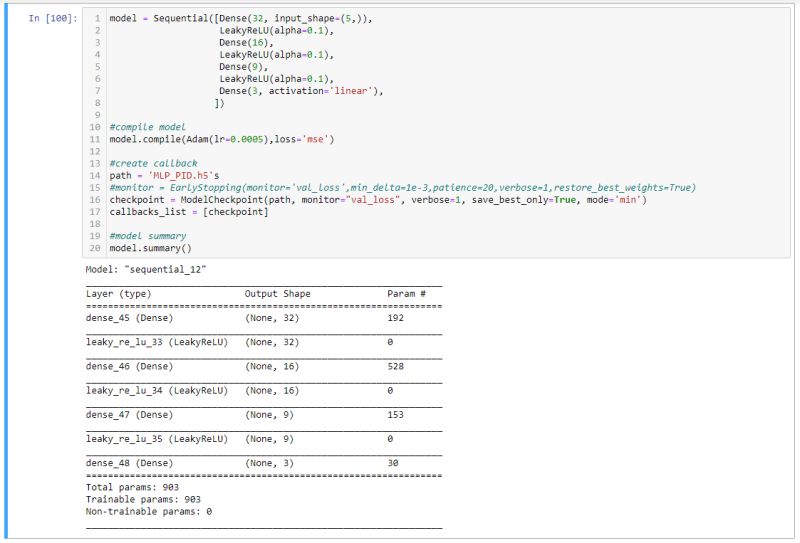Viewport: 800px width, 543px height.
Task: Click the callbacks_list = [checkpoint] line
Action: [189, 212]
